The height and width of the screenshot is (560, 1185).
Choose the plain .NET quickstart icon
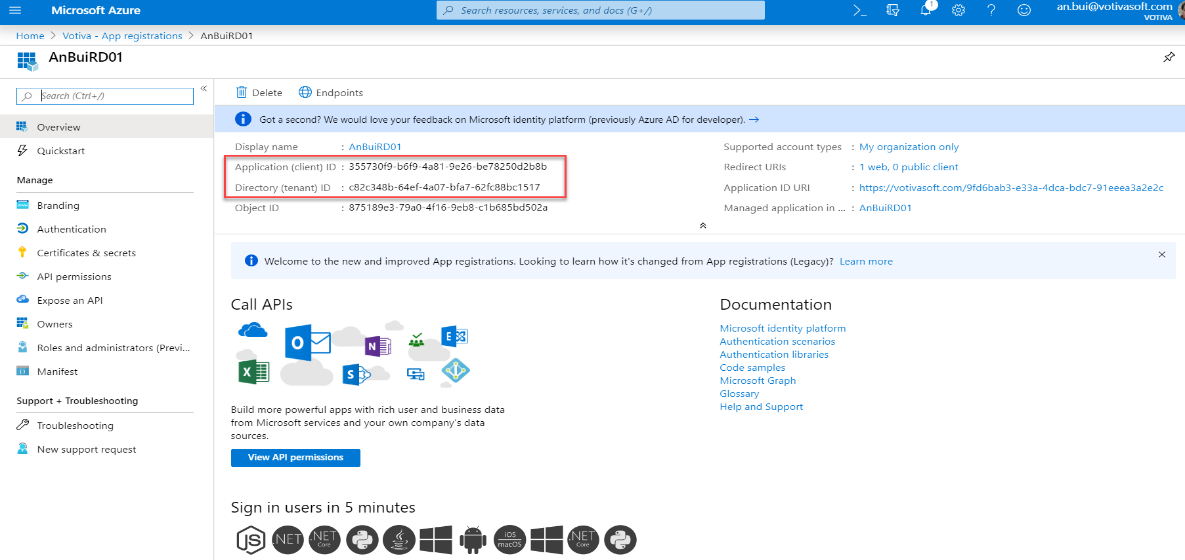point(287,539)
